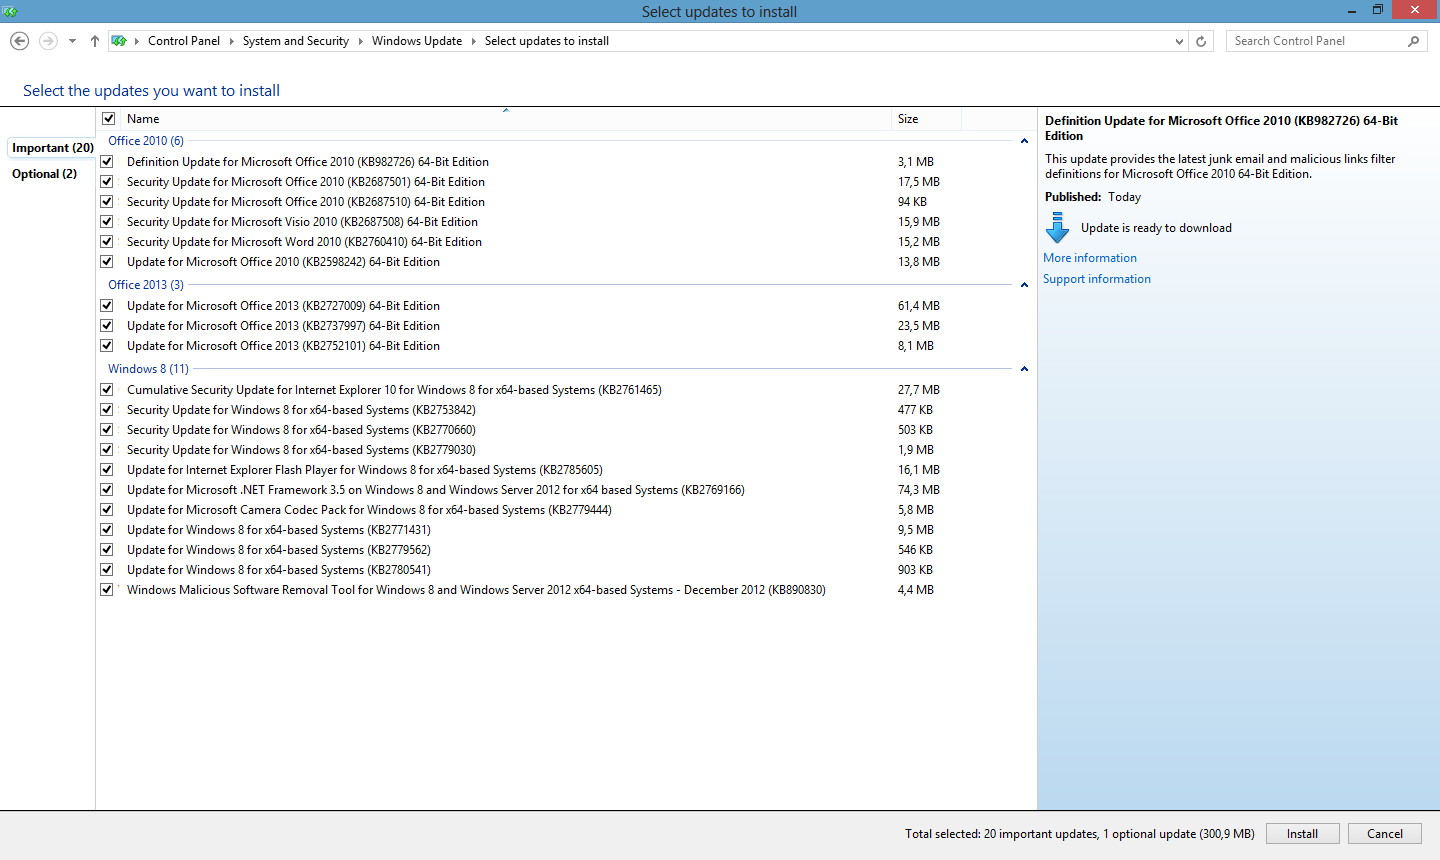
Task: Go up one level with the Up arrow
Action: click(95, 41)
